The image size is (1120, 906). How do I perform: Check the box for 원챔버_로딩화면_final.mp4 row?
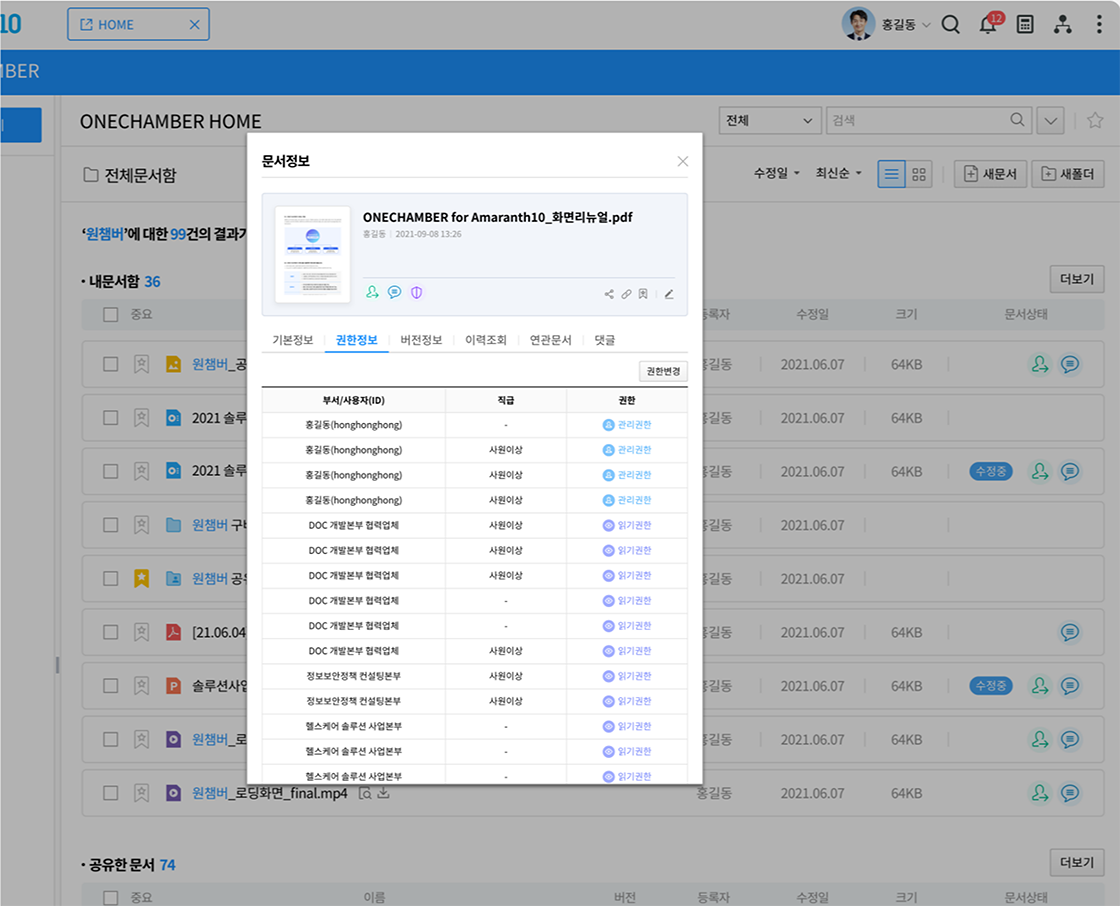[110, 793]
